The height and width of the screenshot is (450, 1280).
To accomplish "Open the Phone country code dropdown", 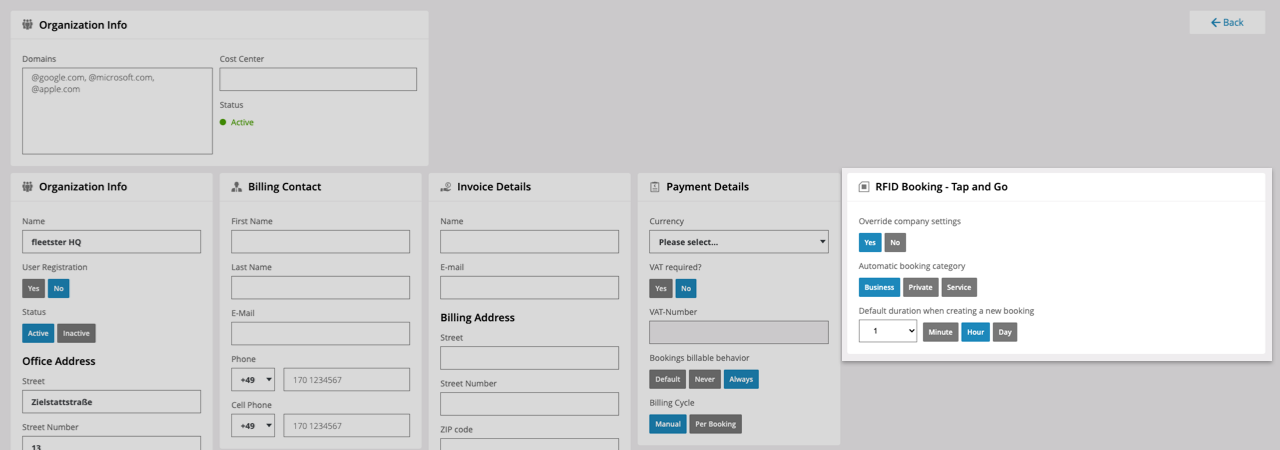I will [x=253, y=380].
